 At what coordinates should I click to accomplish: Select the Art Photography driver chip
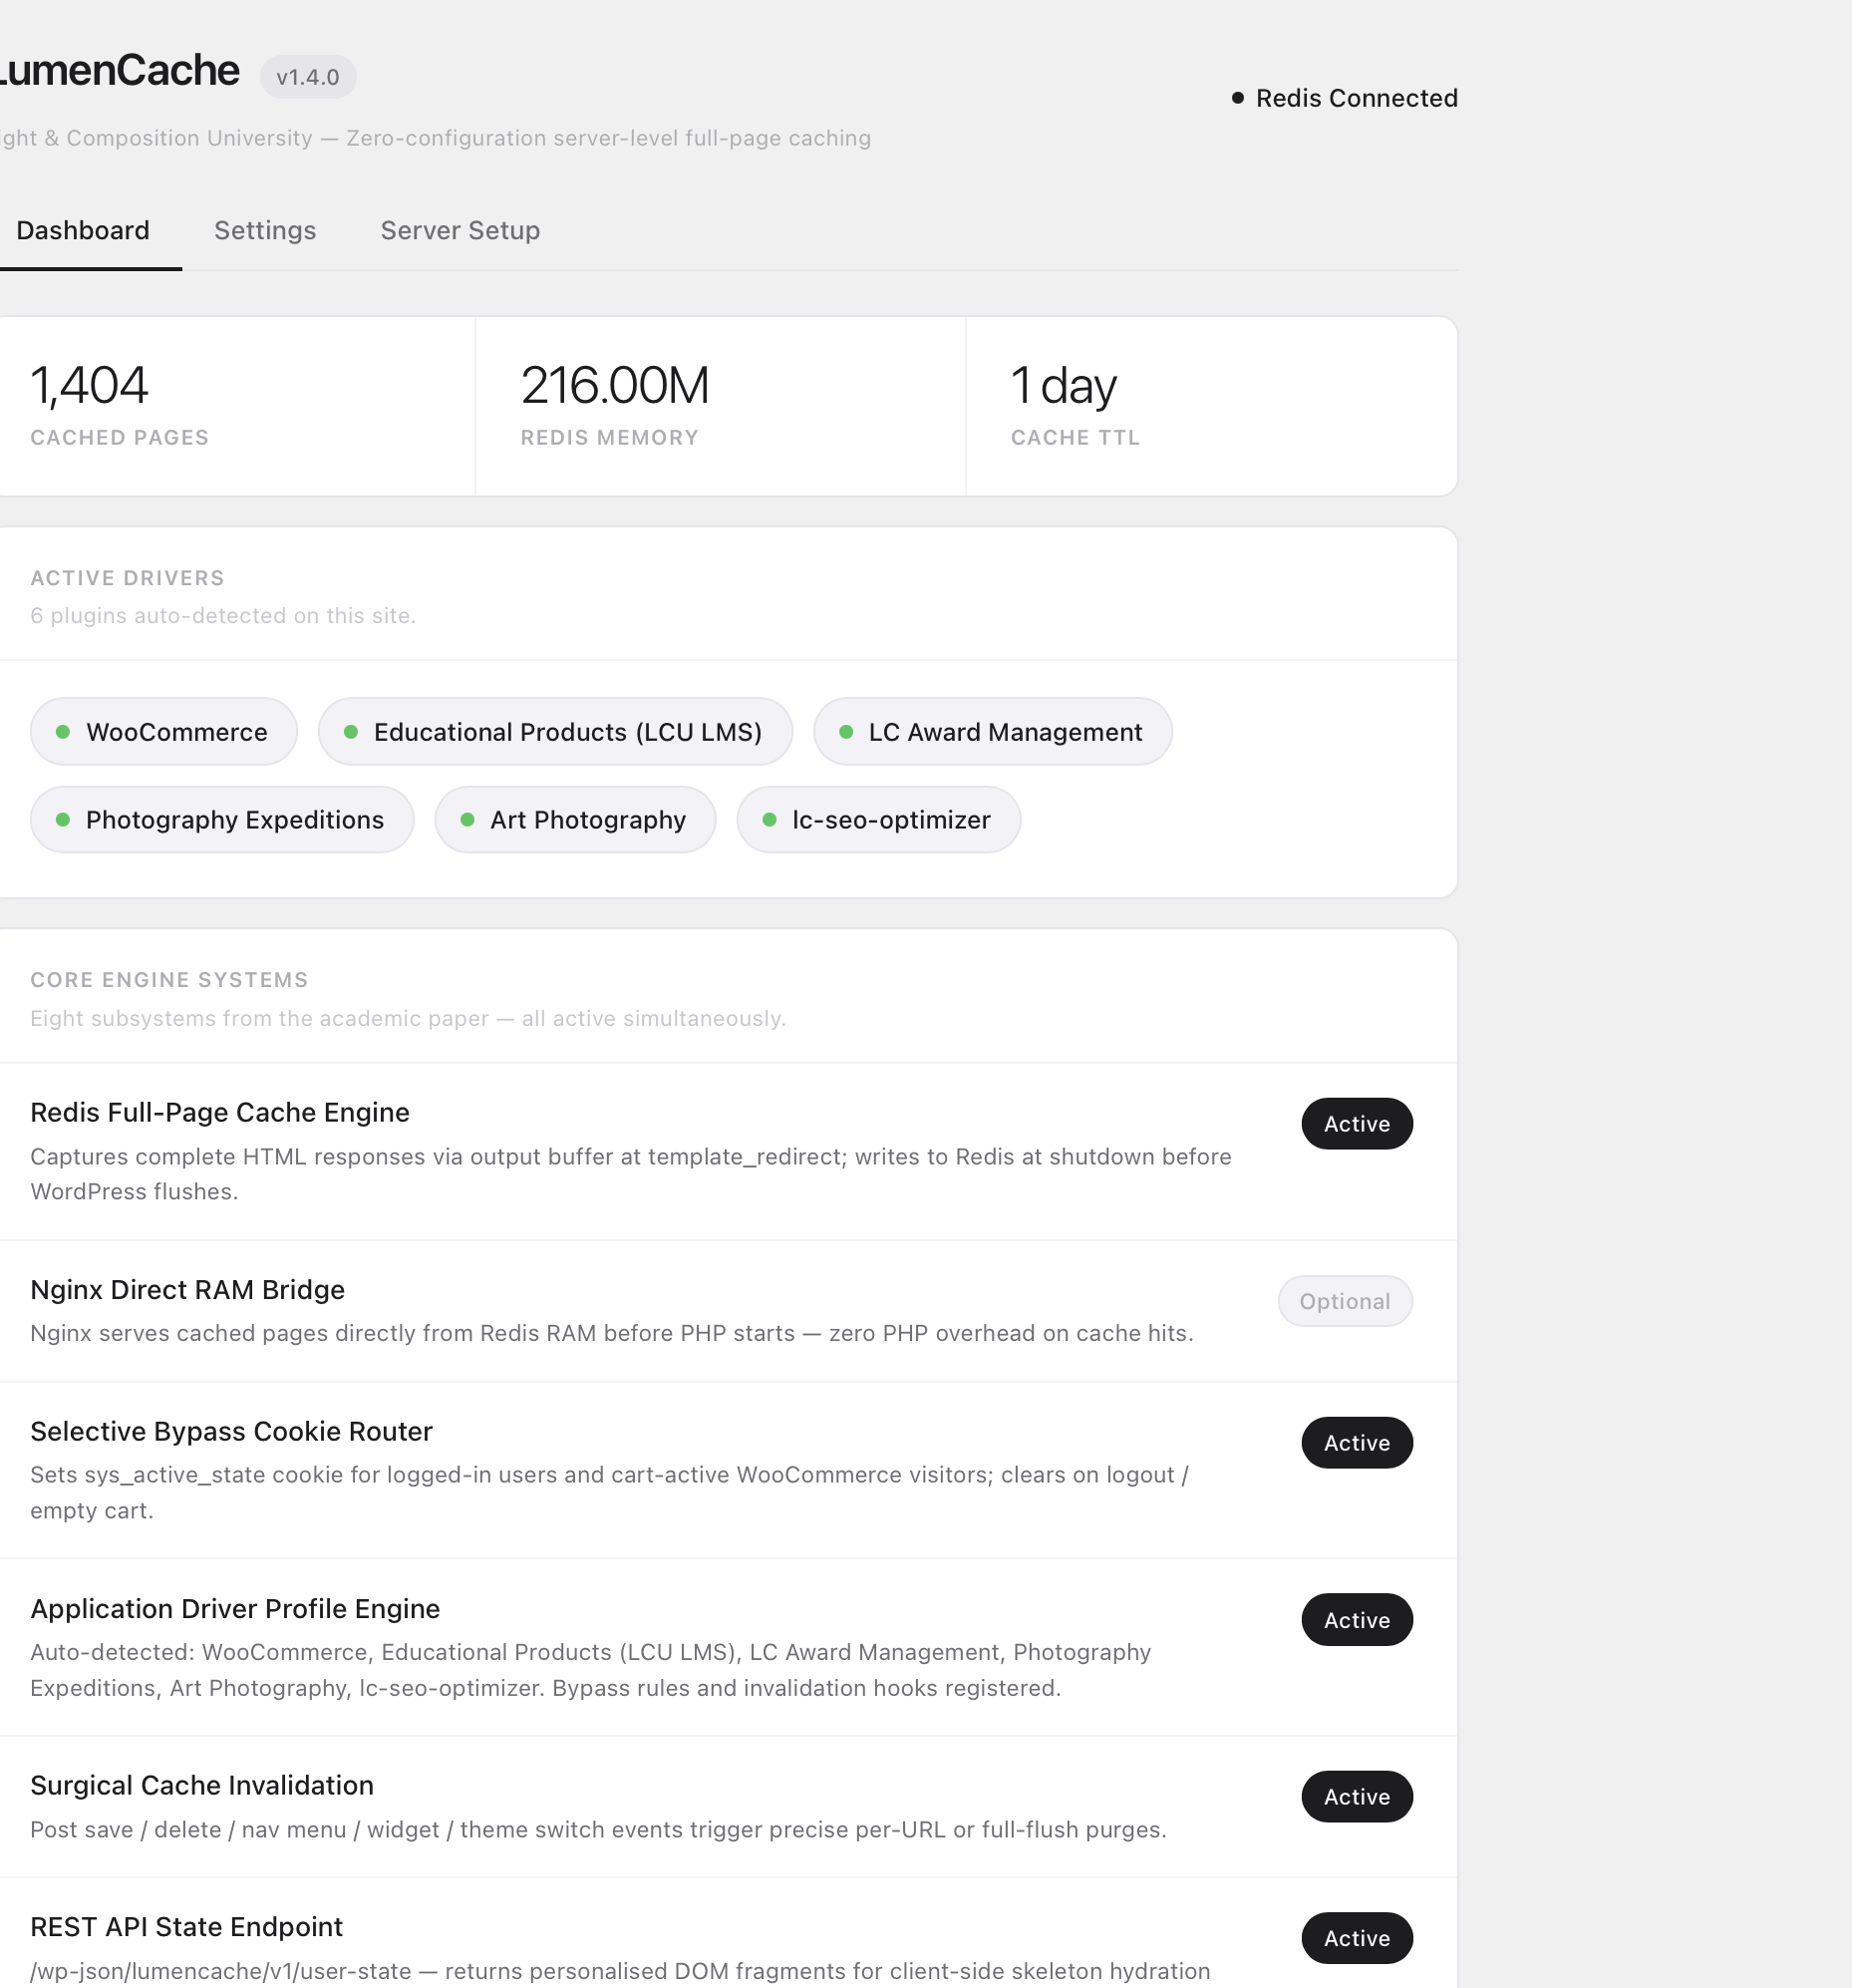(575, 820)
